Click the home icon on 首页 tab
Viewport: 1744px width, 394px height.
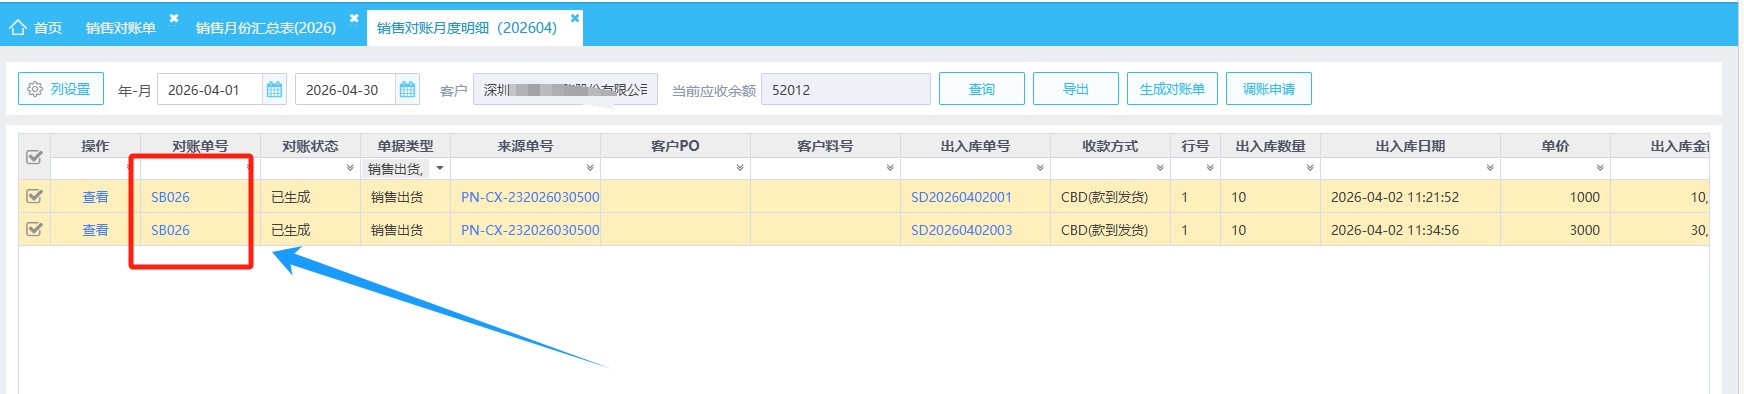pyautogui.click(x=18, y=28)
